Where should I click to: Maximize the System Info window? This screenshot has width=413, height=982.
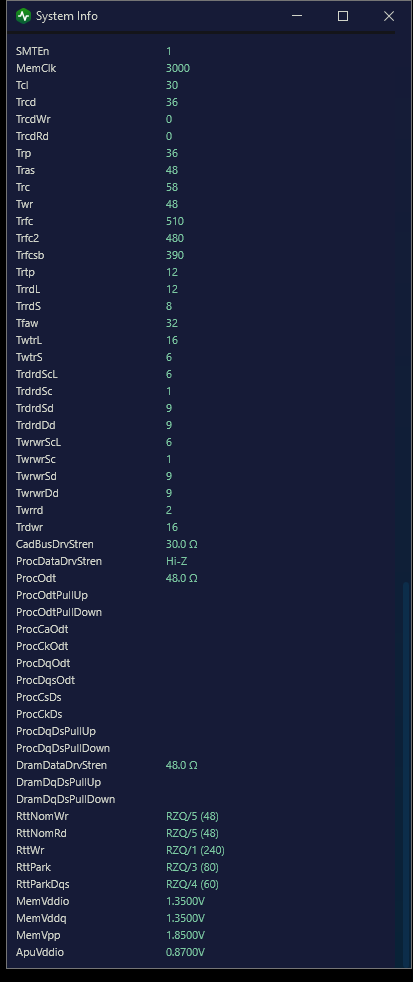[x=343, y=16]
